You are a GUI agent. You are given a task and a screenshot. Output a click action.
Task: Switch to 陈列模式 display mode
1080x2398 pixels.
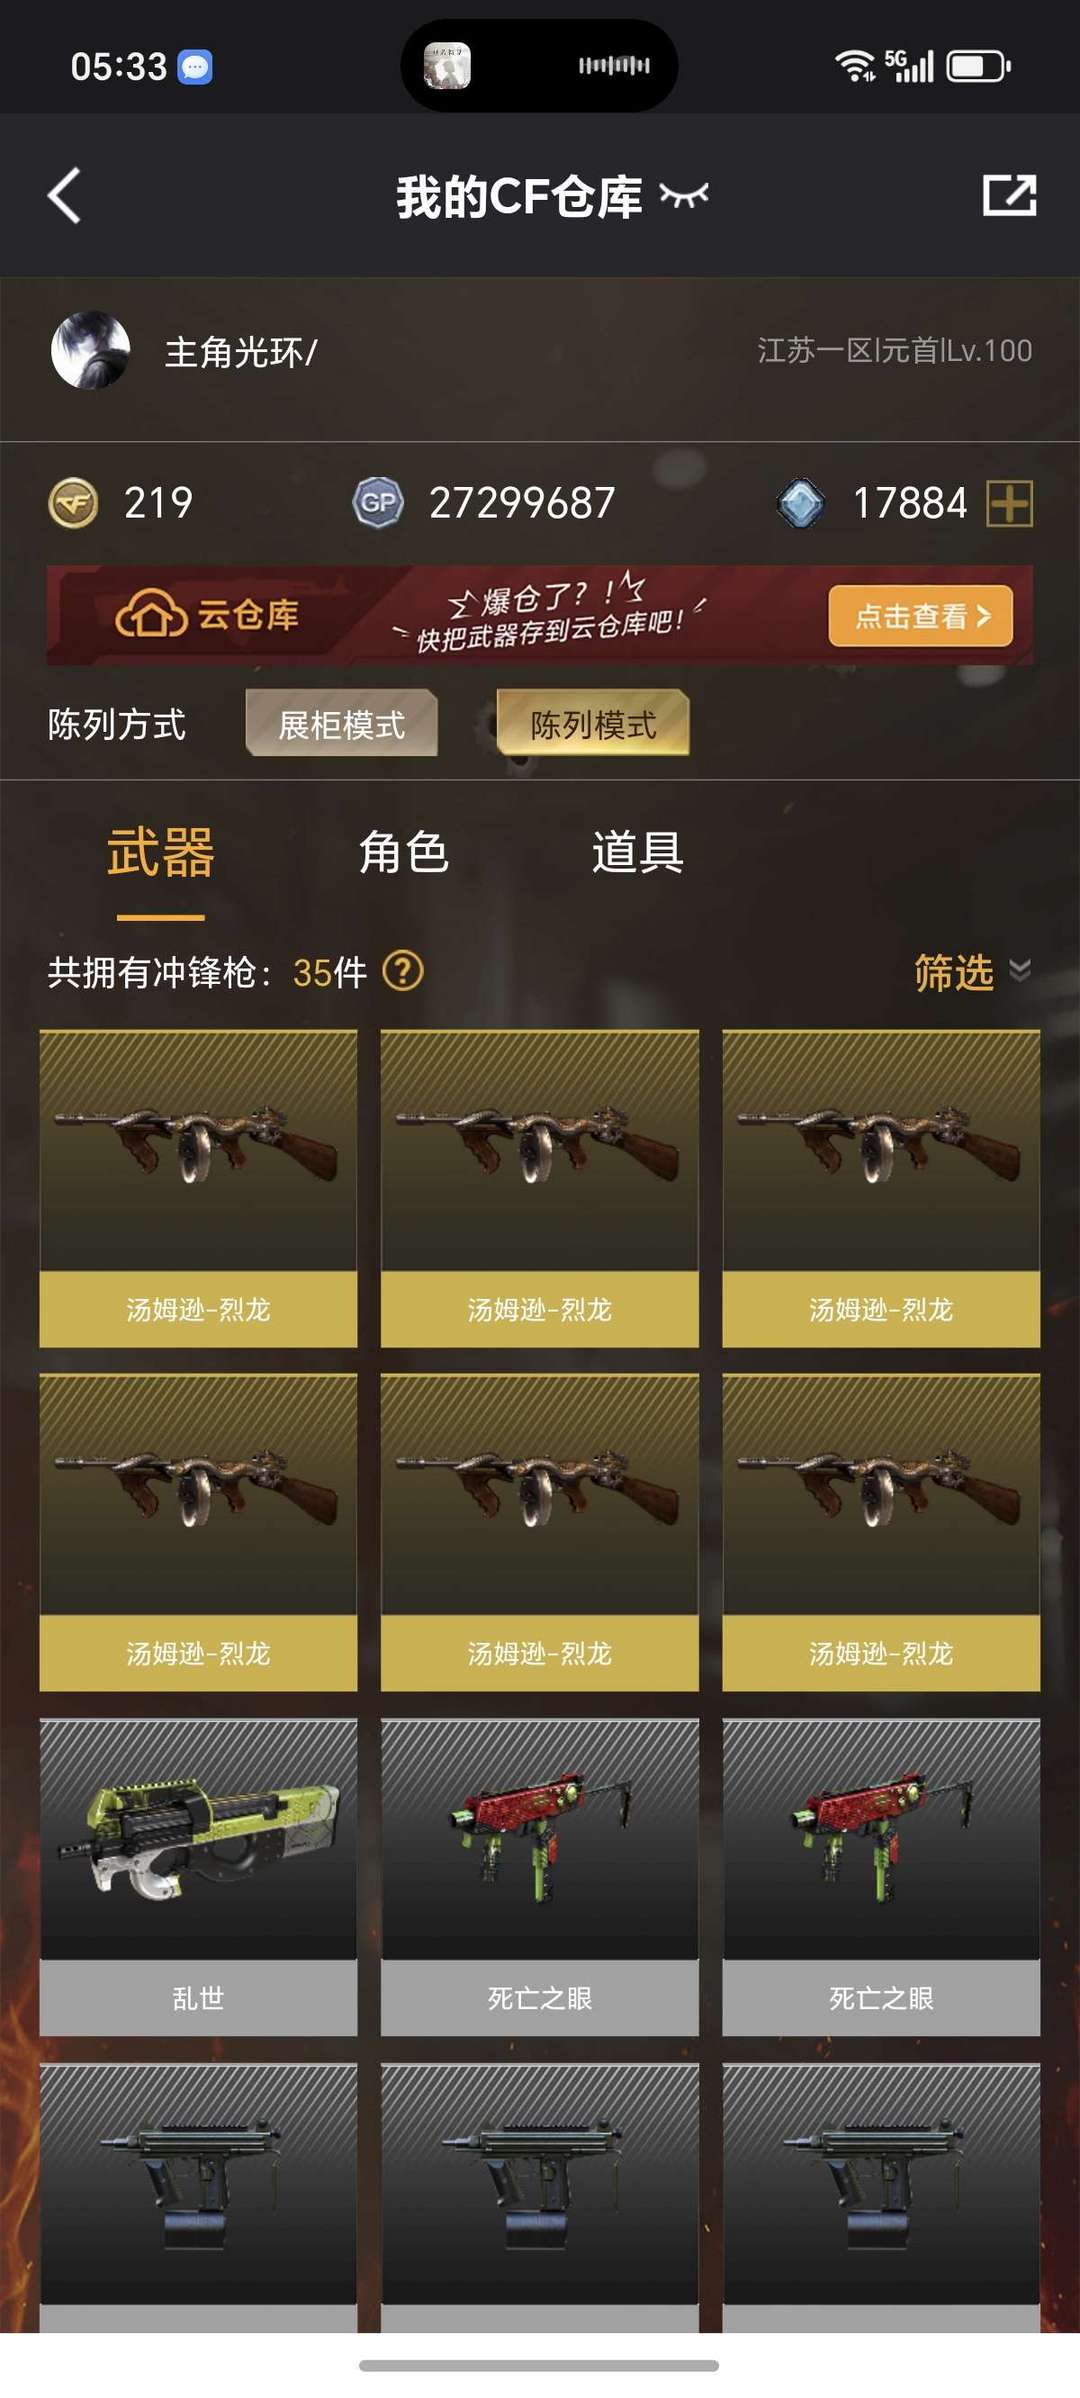pos(593,724)
